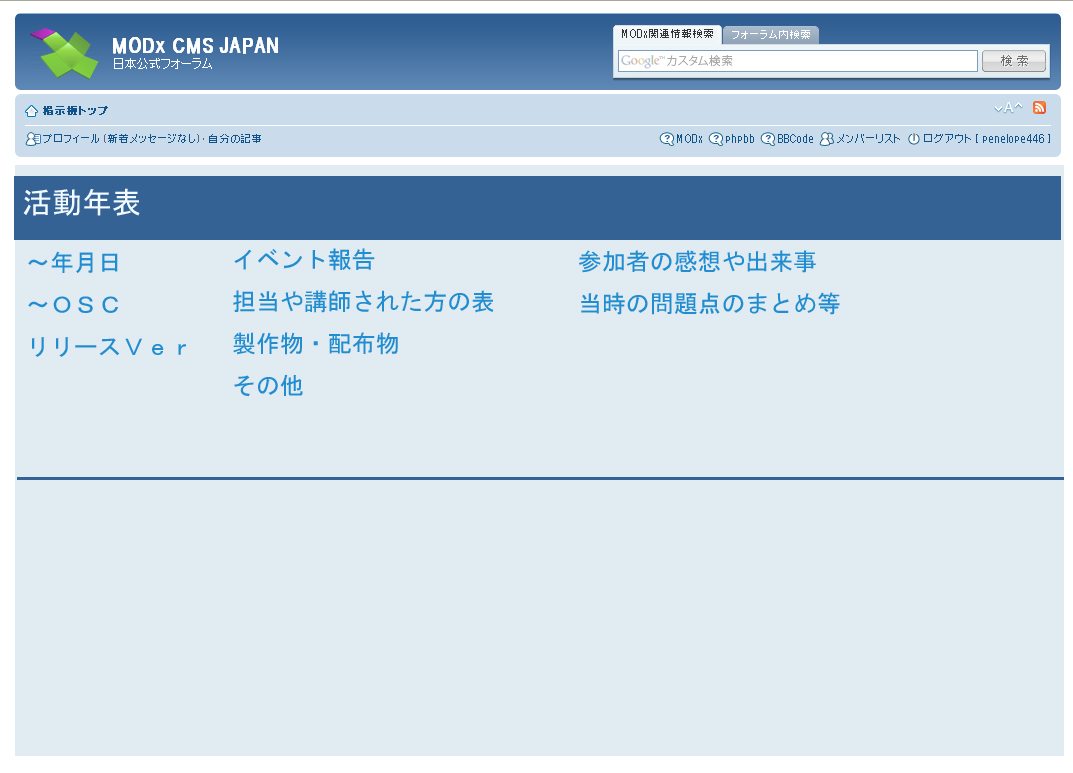1073x773 pixels.
Task: Click the help icon beside MODx
Action: click(x=666, y=139)
